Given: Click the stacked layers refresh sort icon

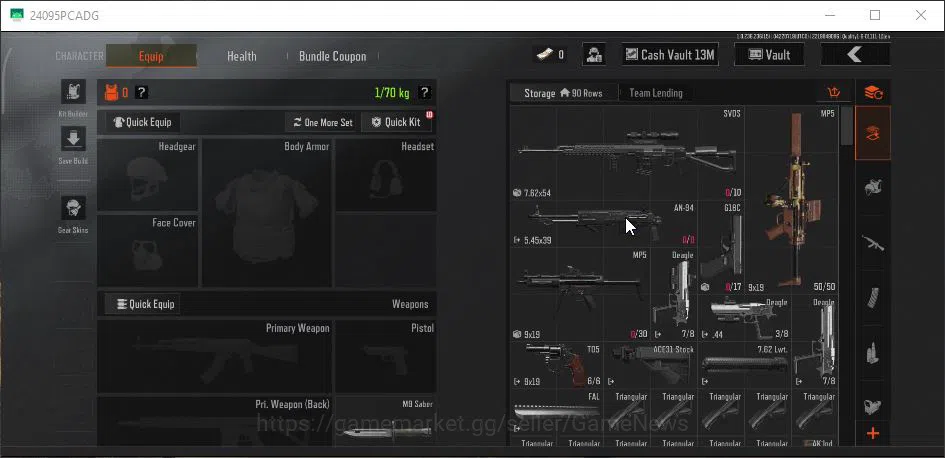Looking at the screenshot, I should 873,93.
